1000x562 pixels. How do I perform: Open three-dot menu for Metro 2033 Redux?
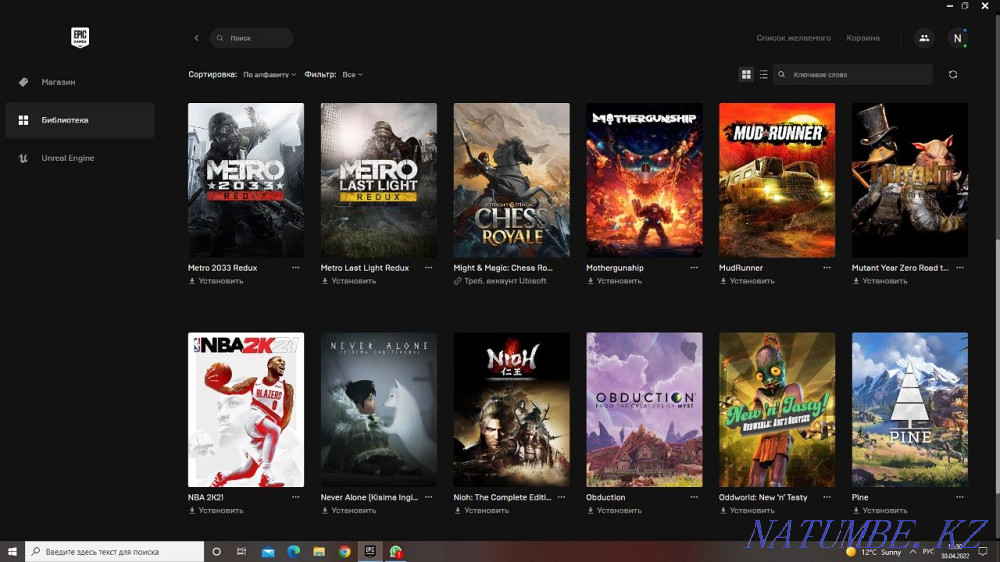click(295, 268)
